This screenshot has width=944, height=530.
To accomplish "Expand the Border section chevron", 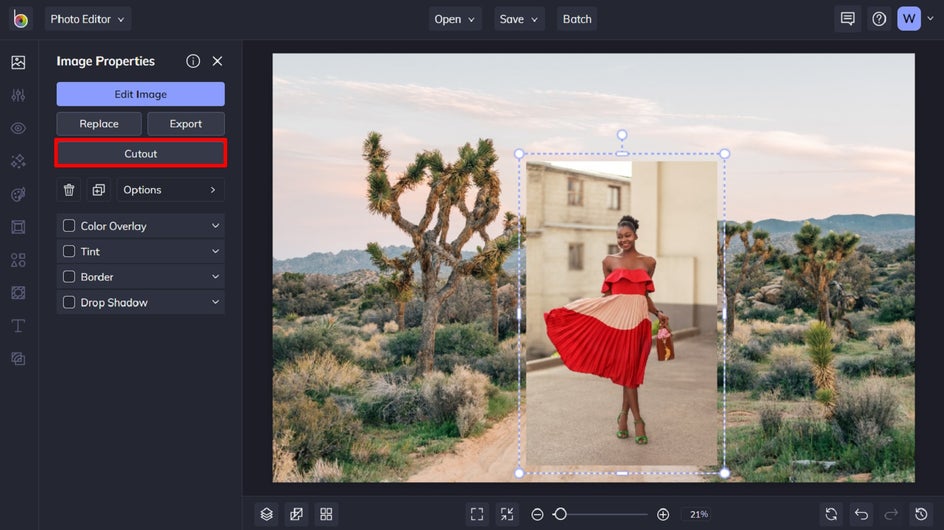I will coord(215,277).
